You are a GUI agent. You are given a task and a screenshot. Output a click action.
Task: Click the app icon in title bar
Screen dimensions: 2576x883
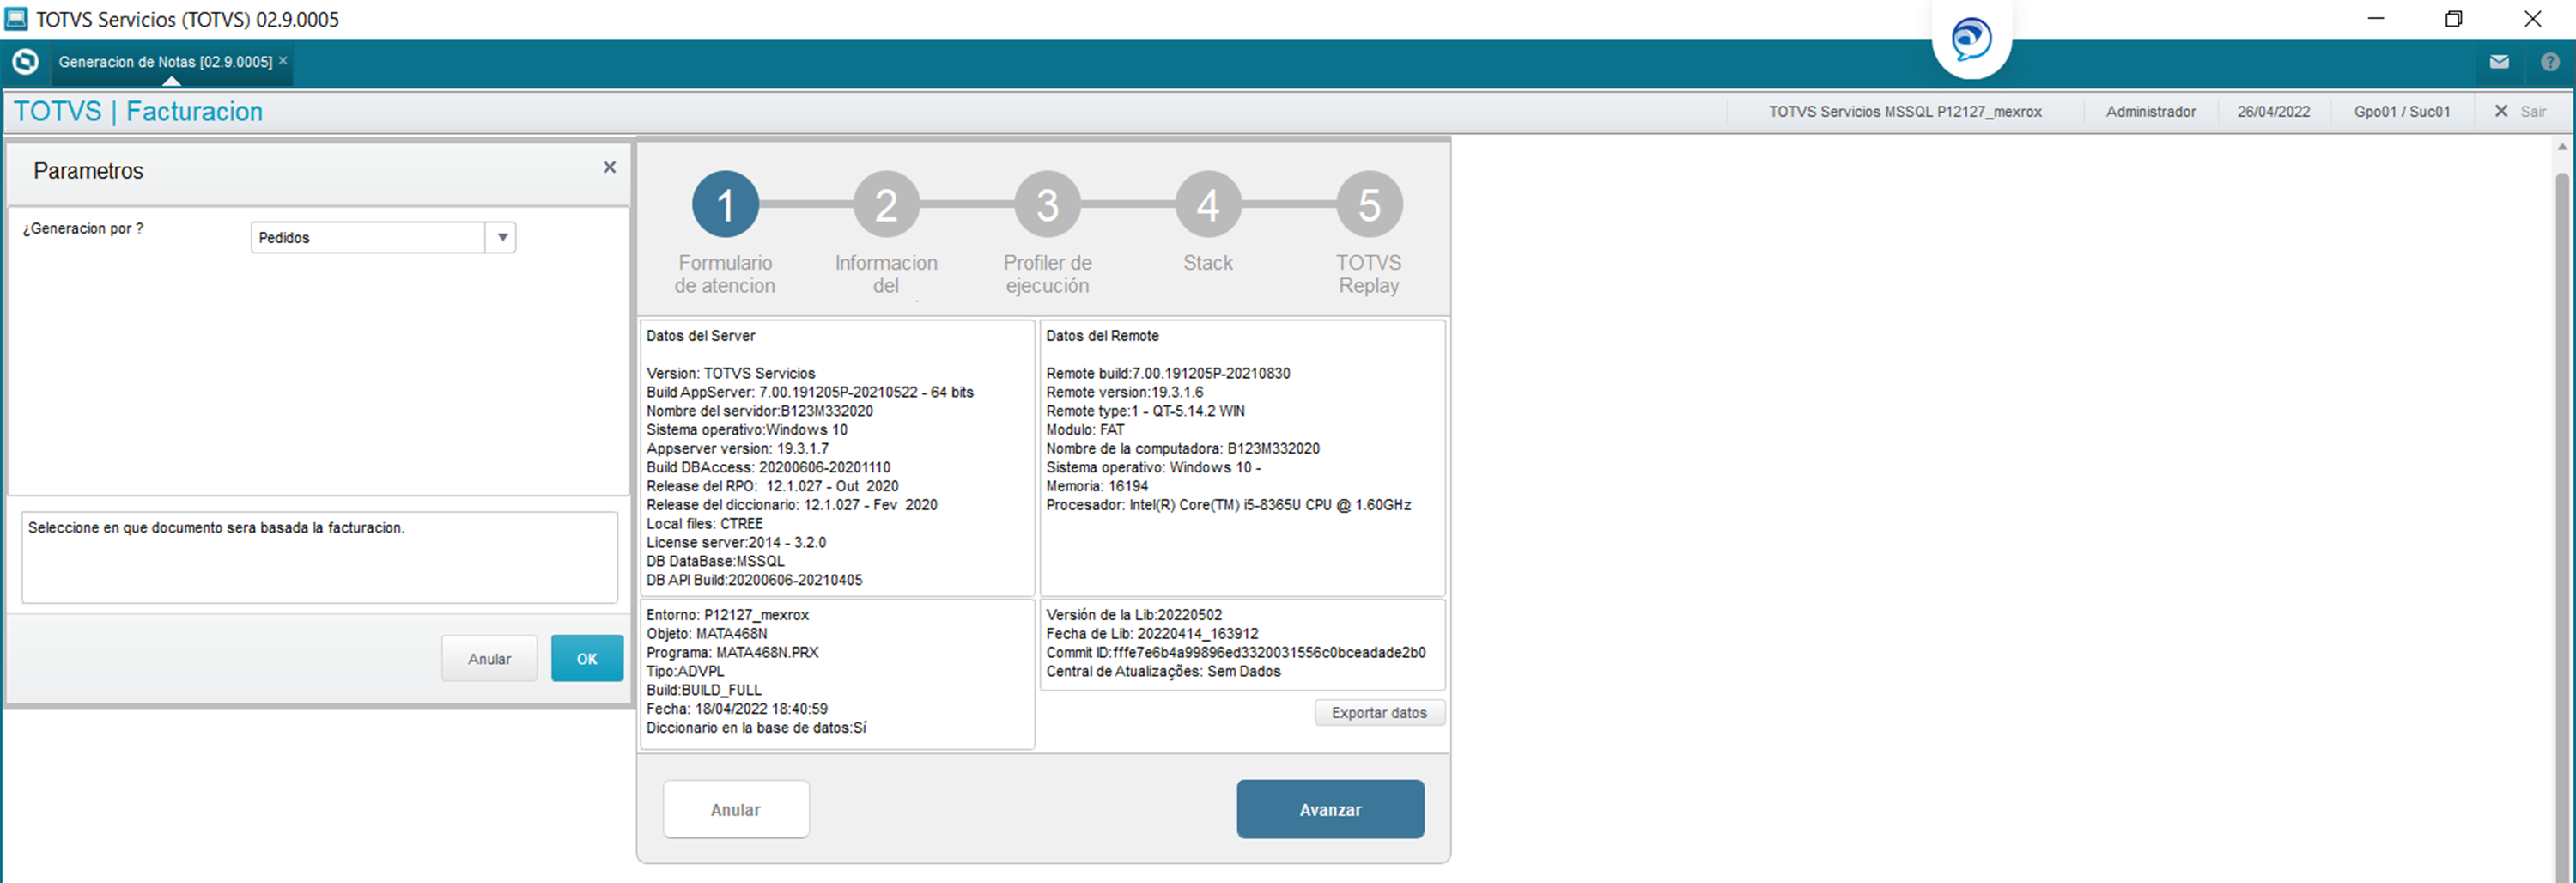[16, 18]
